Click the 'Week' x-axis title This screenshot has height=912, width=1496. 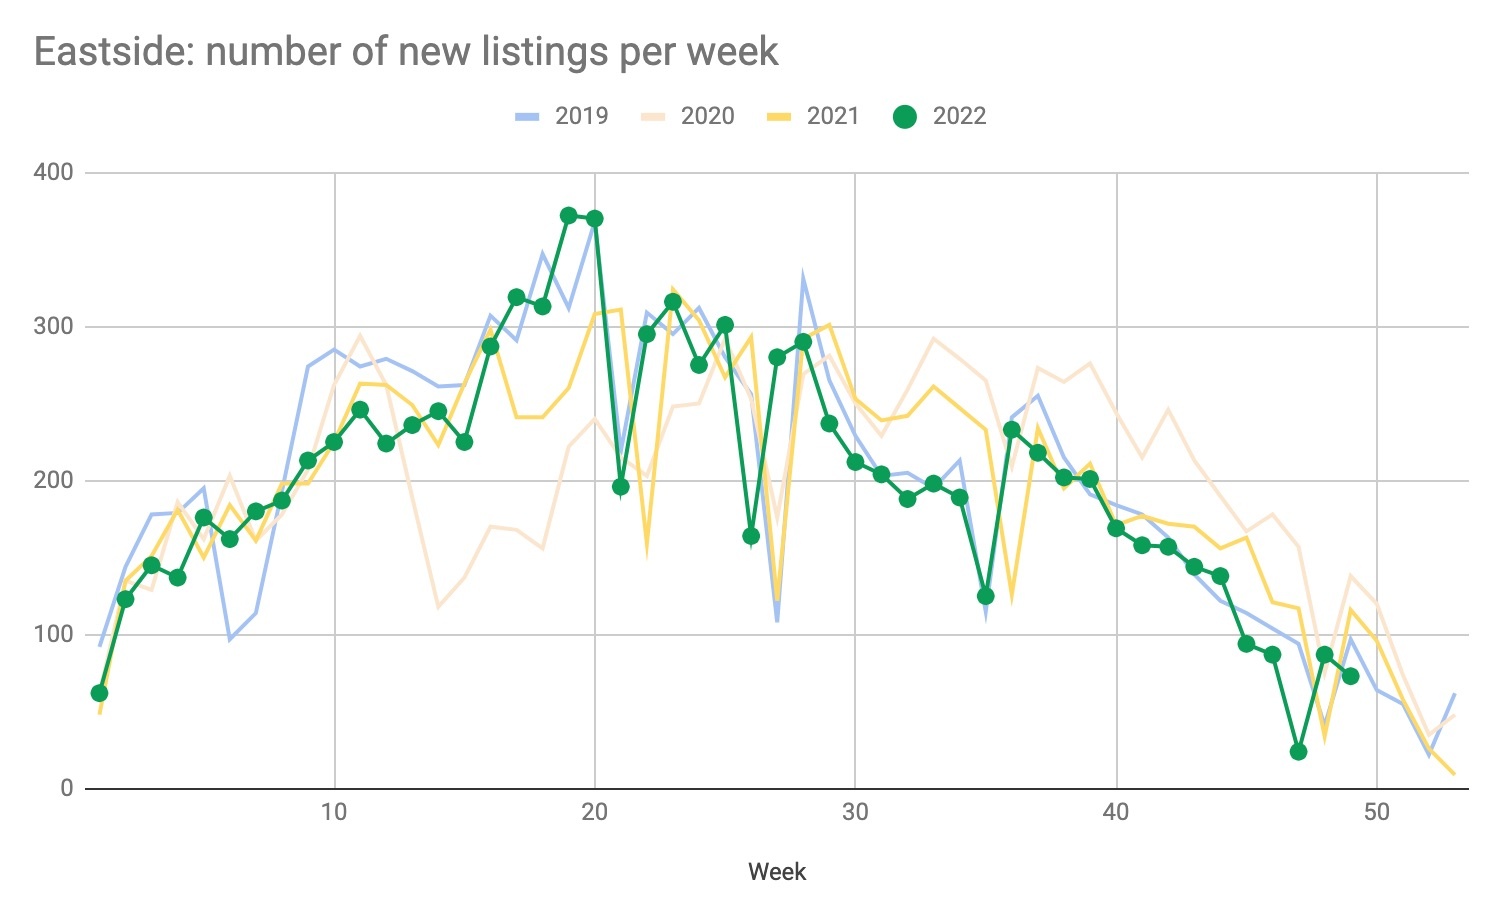pos(777,872)
